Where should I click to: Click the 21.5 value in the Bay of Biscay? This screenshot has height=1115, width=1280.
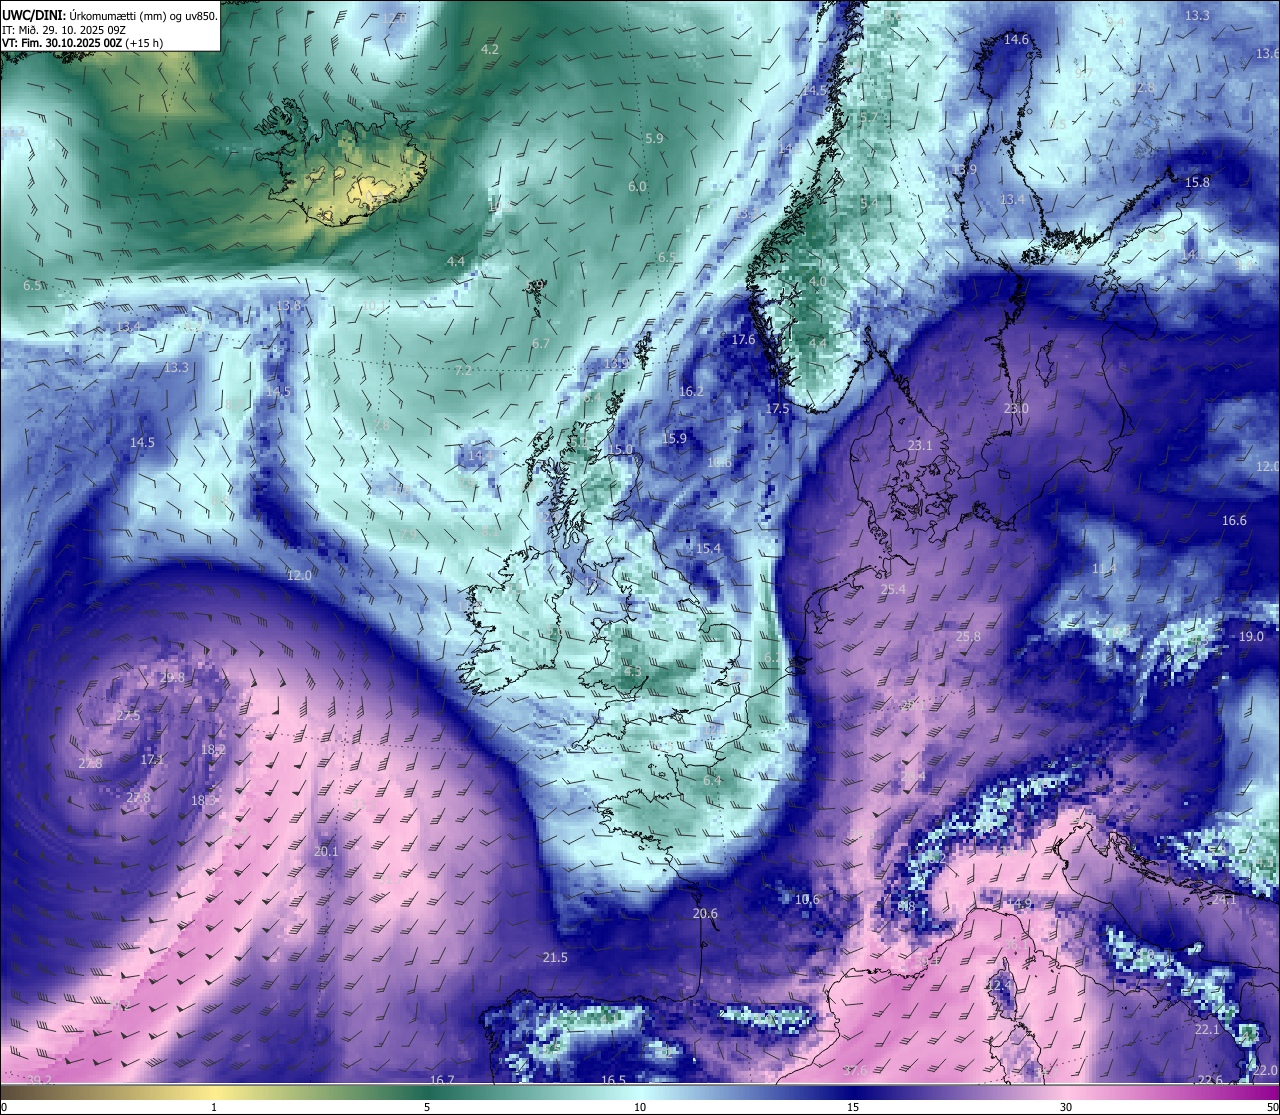555,957
